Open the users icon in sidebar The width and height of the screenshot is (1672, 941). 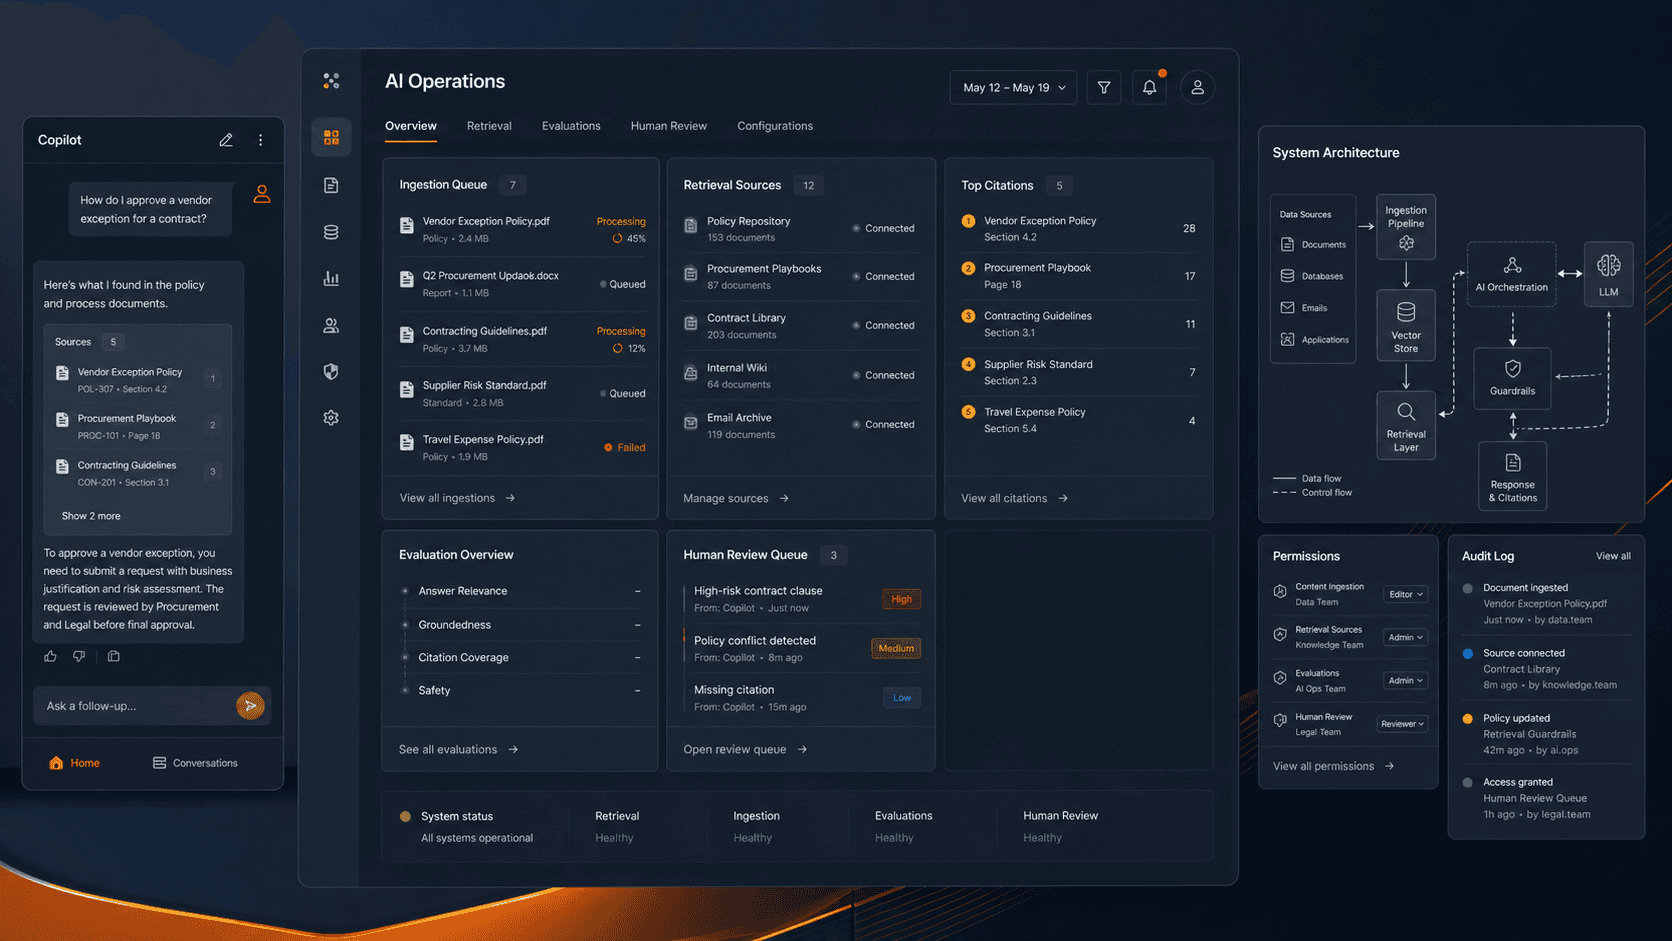click(331, 325)
